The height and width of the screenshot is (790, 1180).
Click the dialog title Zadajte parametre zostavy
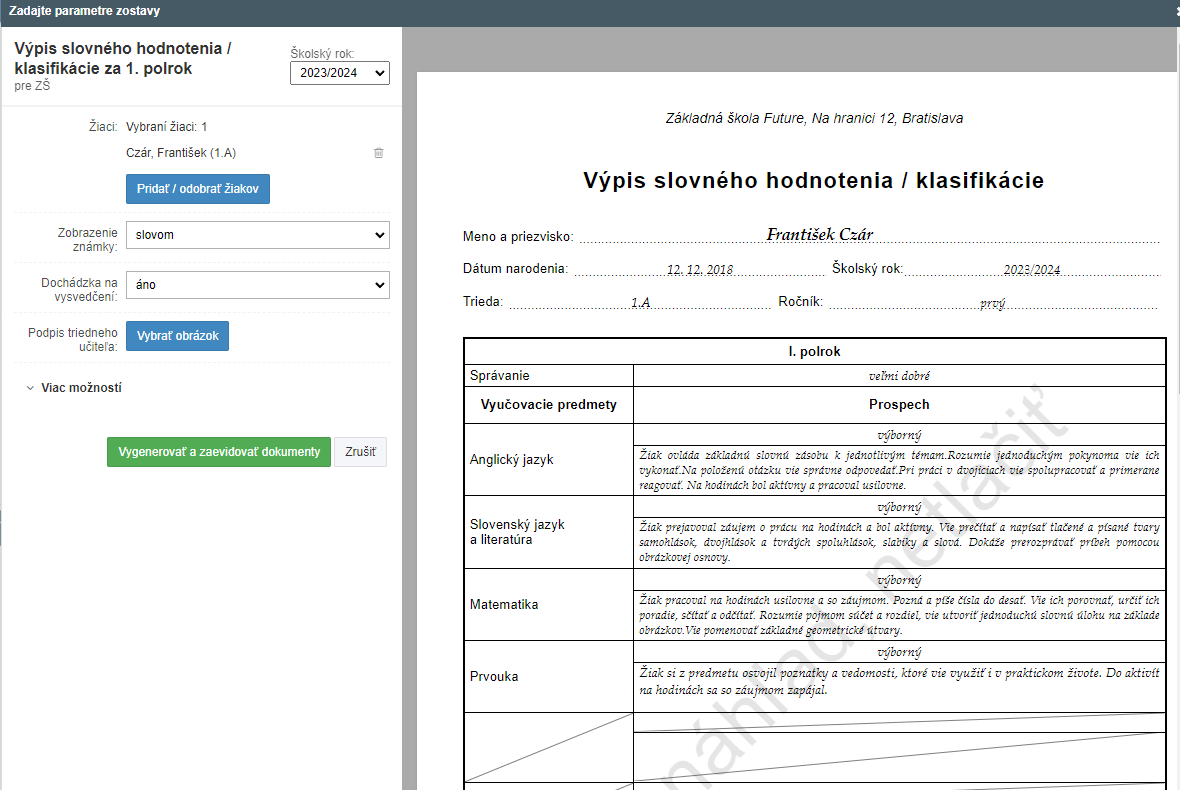click(84, 11)
